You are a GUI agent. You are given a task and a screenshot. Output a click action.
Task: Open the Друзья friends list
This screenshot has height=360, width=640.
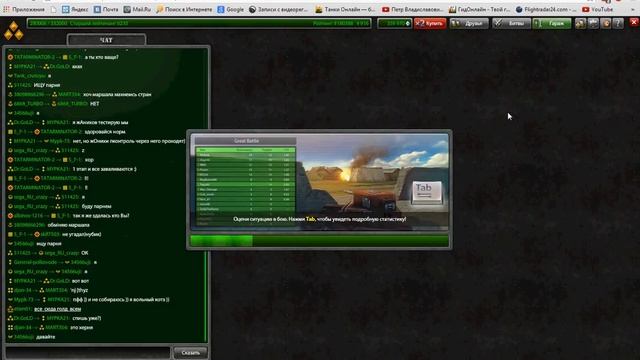469,24
